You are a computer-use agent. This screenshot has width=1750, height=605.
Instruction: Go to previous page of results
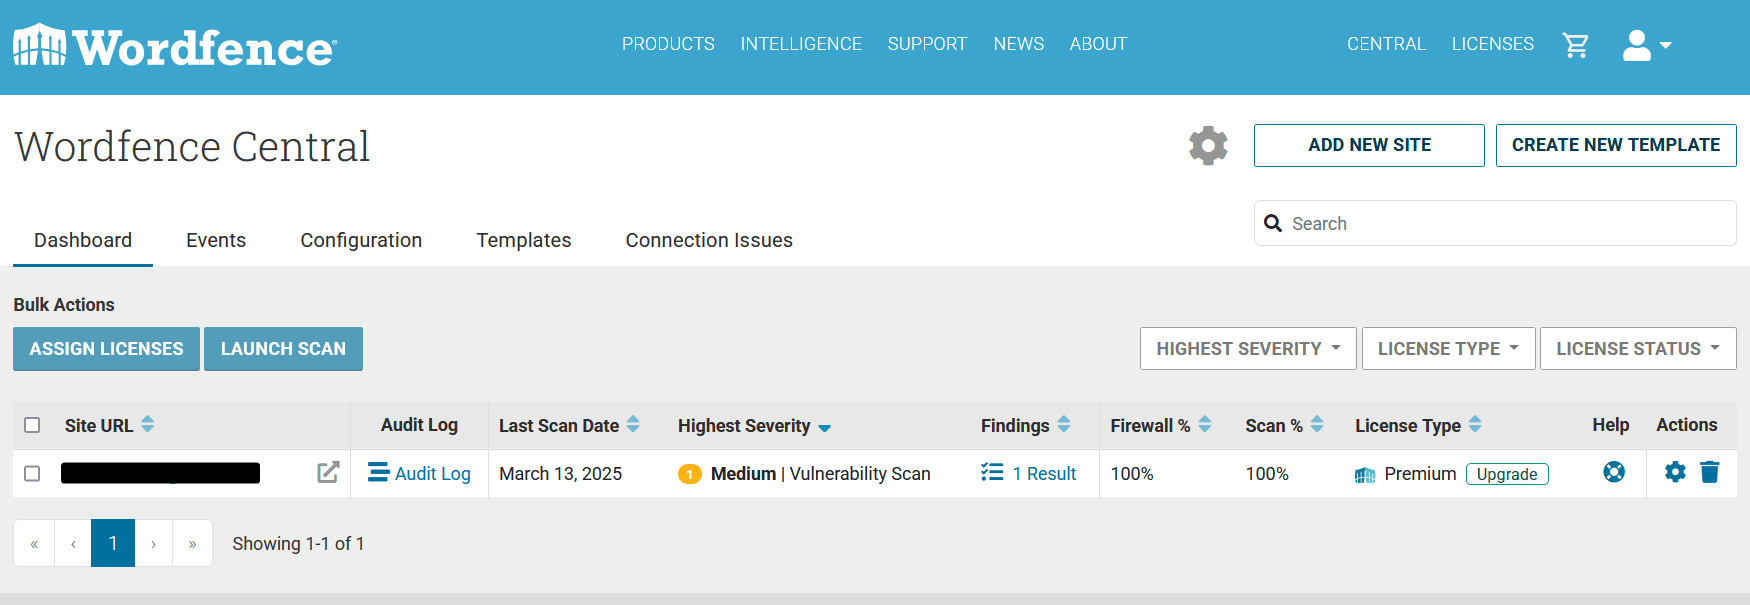click(x=73, y=543)
